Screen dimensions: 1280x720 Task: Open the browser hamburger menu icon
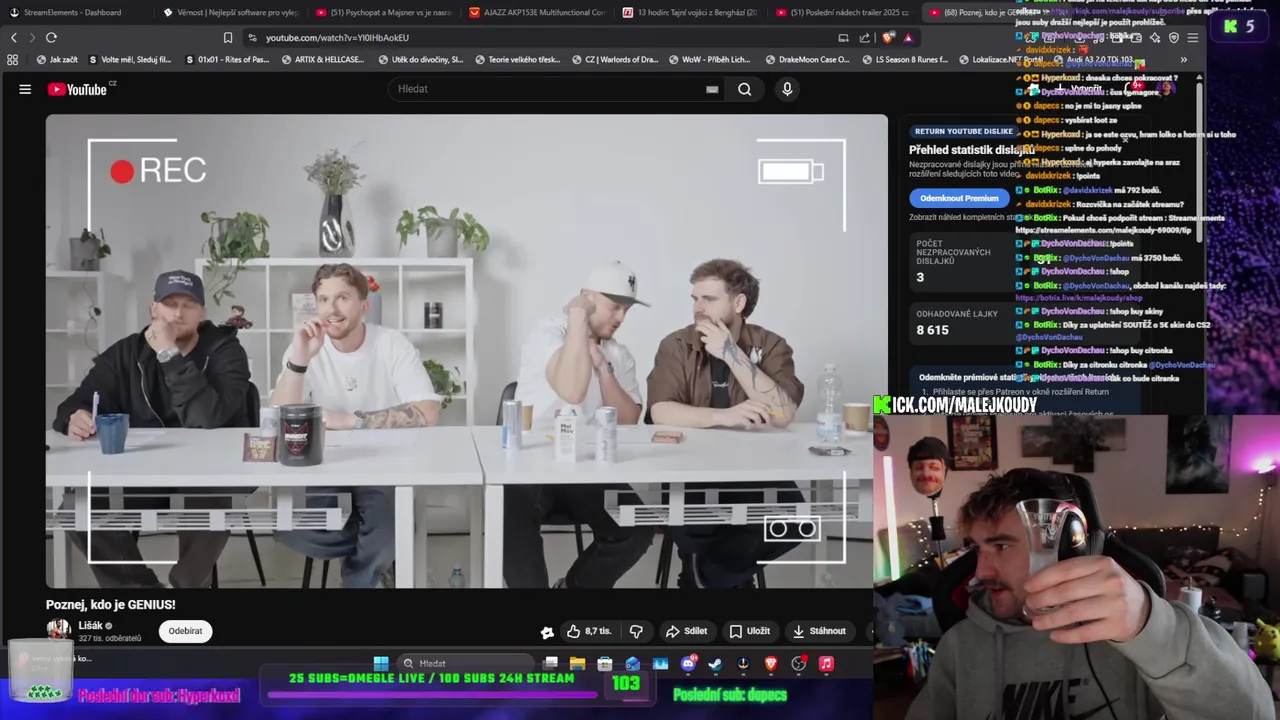click(1192, 38)
